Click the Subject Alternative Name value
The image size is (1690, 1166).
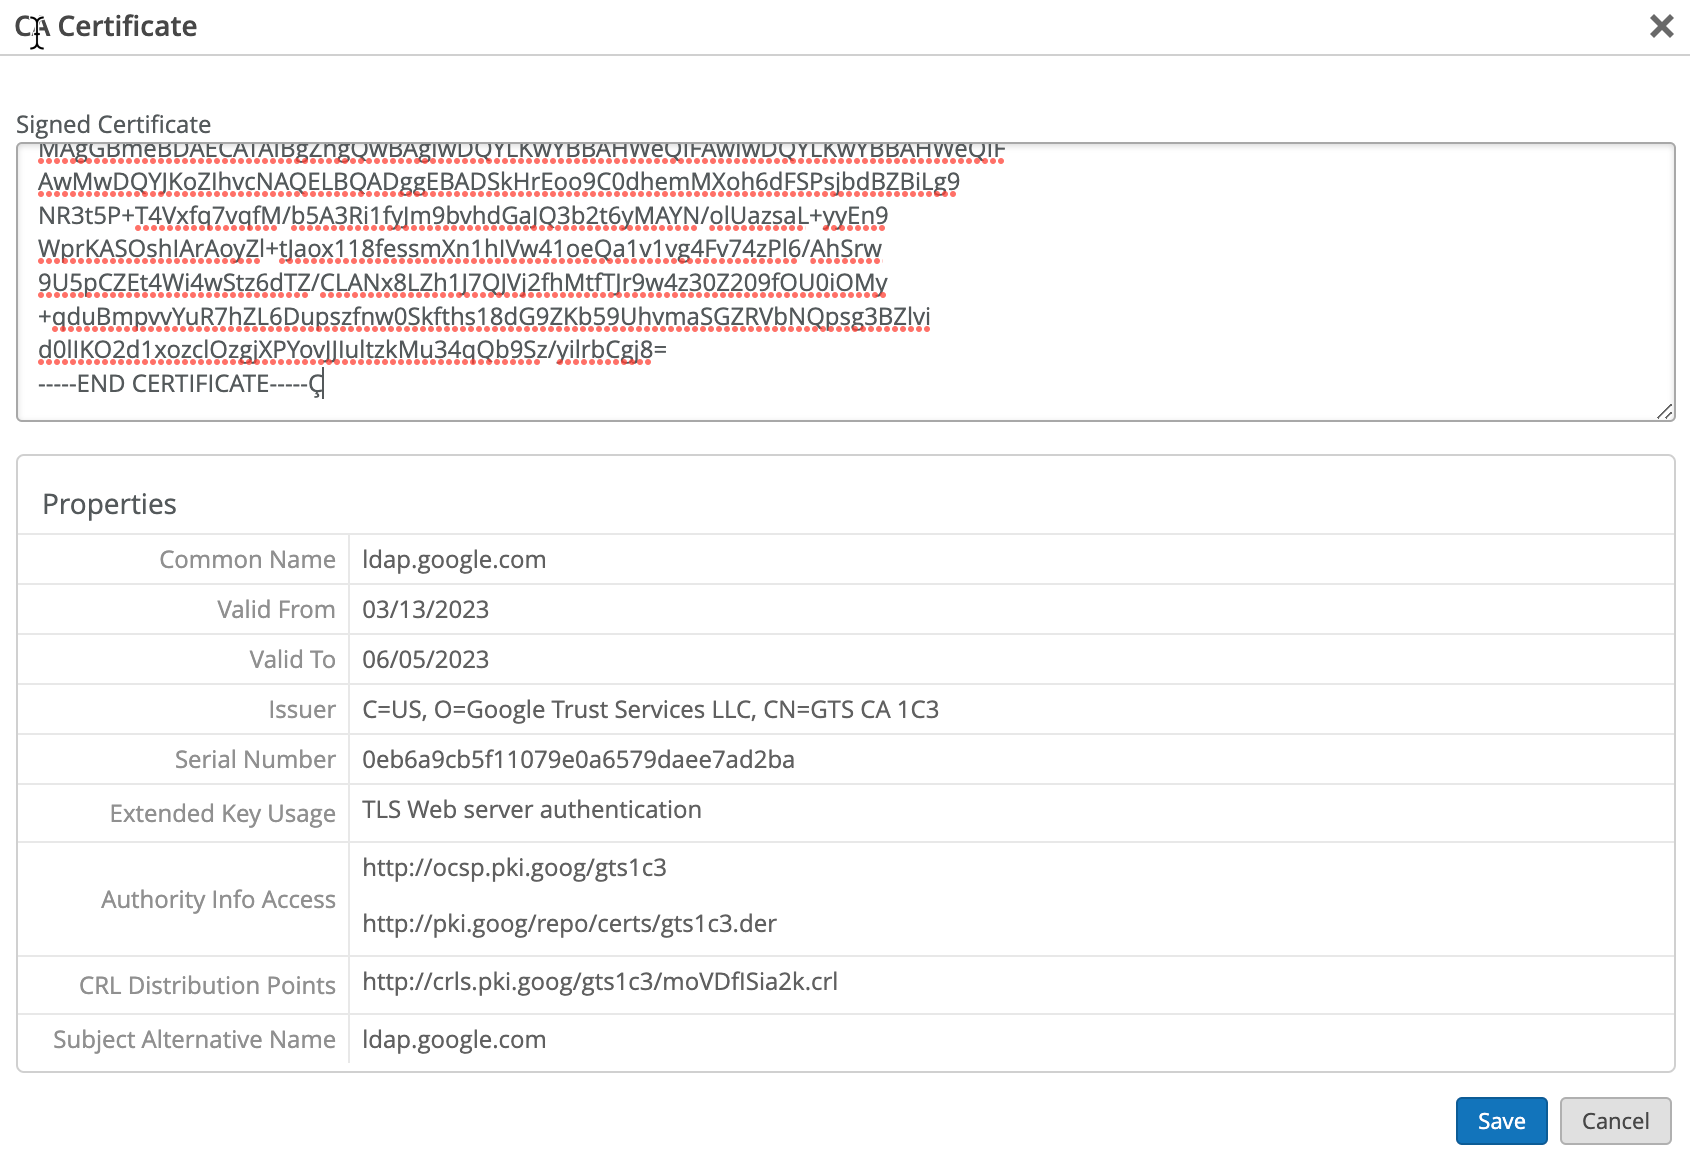[454, 1040]
